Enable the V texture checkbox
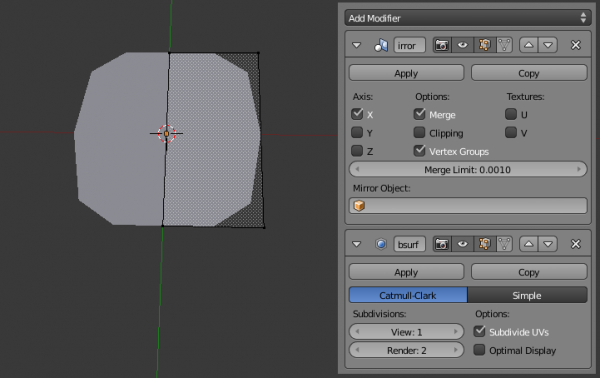The height and width of the screenshot is (378, 600). pyautogui.click(x=511, y=132)
